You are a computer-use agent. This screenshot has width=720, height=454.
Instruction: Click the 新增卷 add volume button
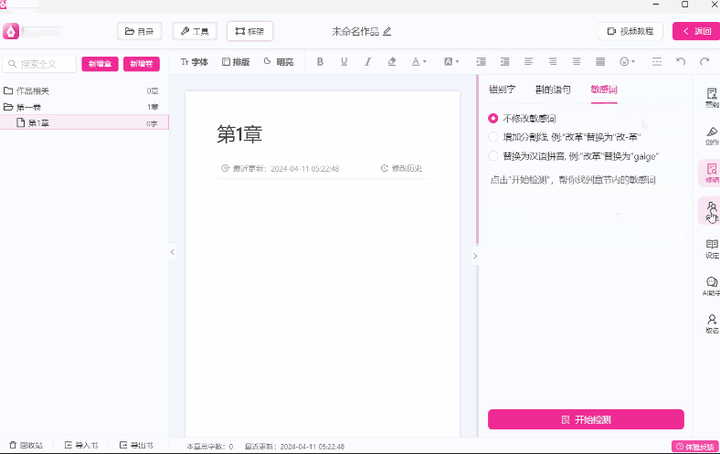click(141, 64)
